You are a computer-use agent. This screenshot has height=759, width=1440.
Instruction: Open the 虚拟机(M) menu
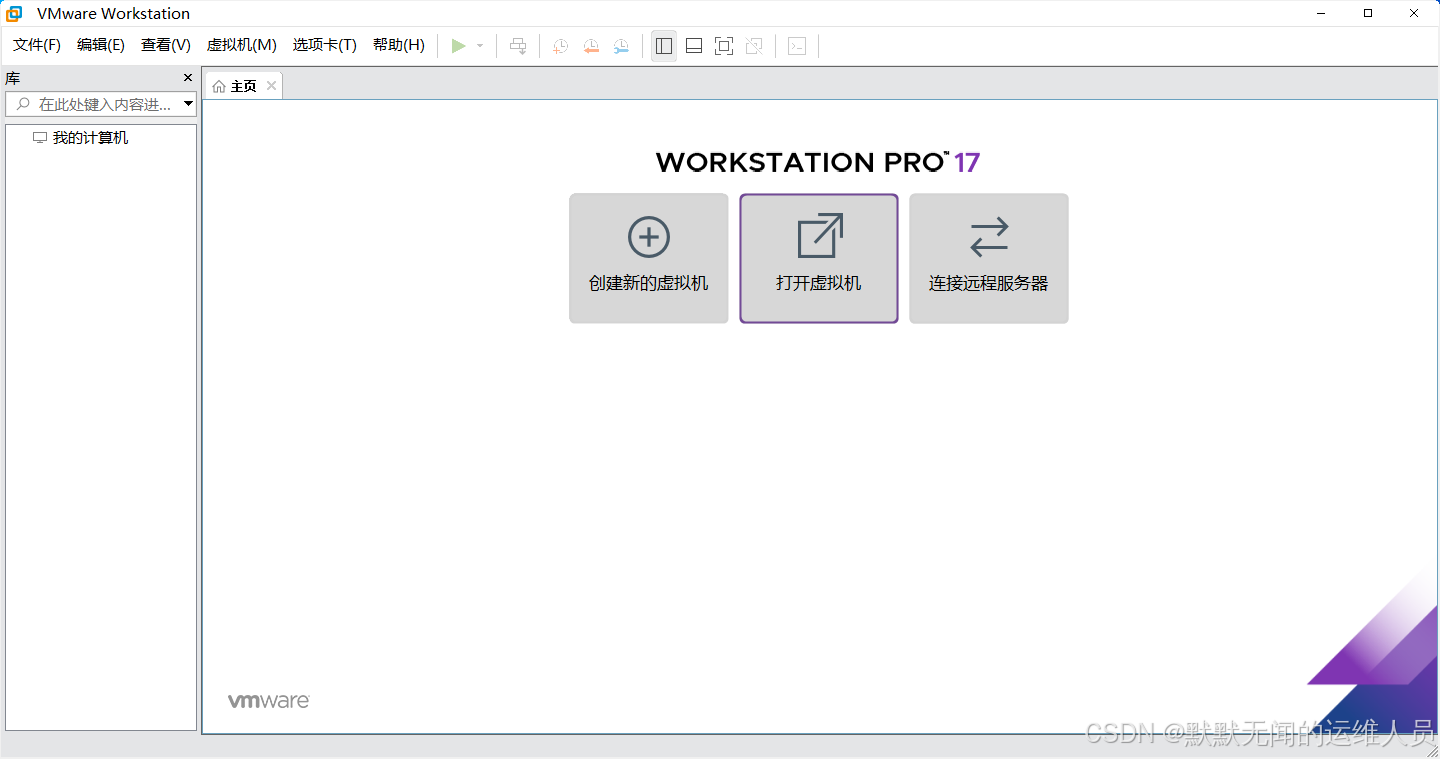pyautogui.click(x=241, y=45)
